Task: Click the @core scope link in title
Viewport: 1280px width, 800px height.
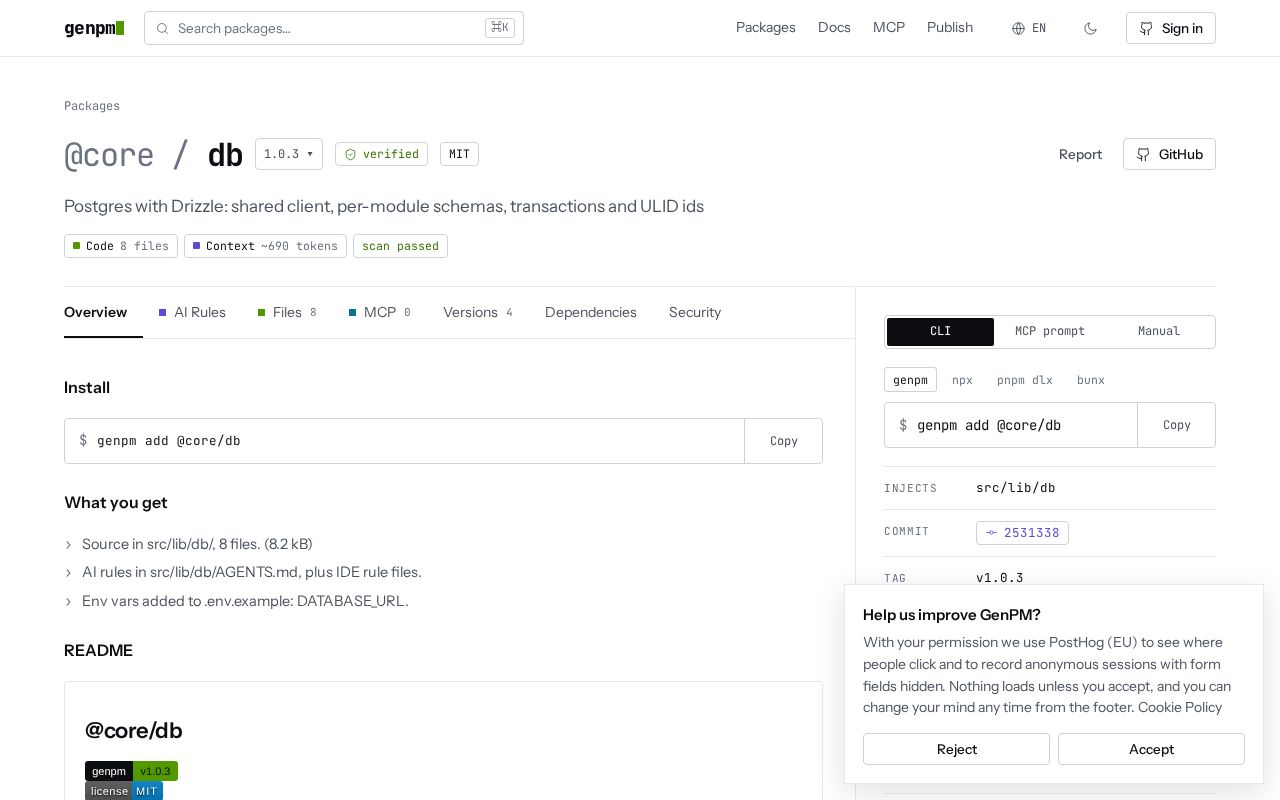Action: 109,155
